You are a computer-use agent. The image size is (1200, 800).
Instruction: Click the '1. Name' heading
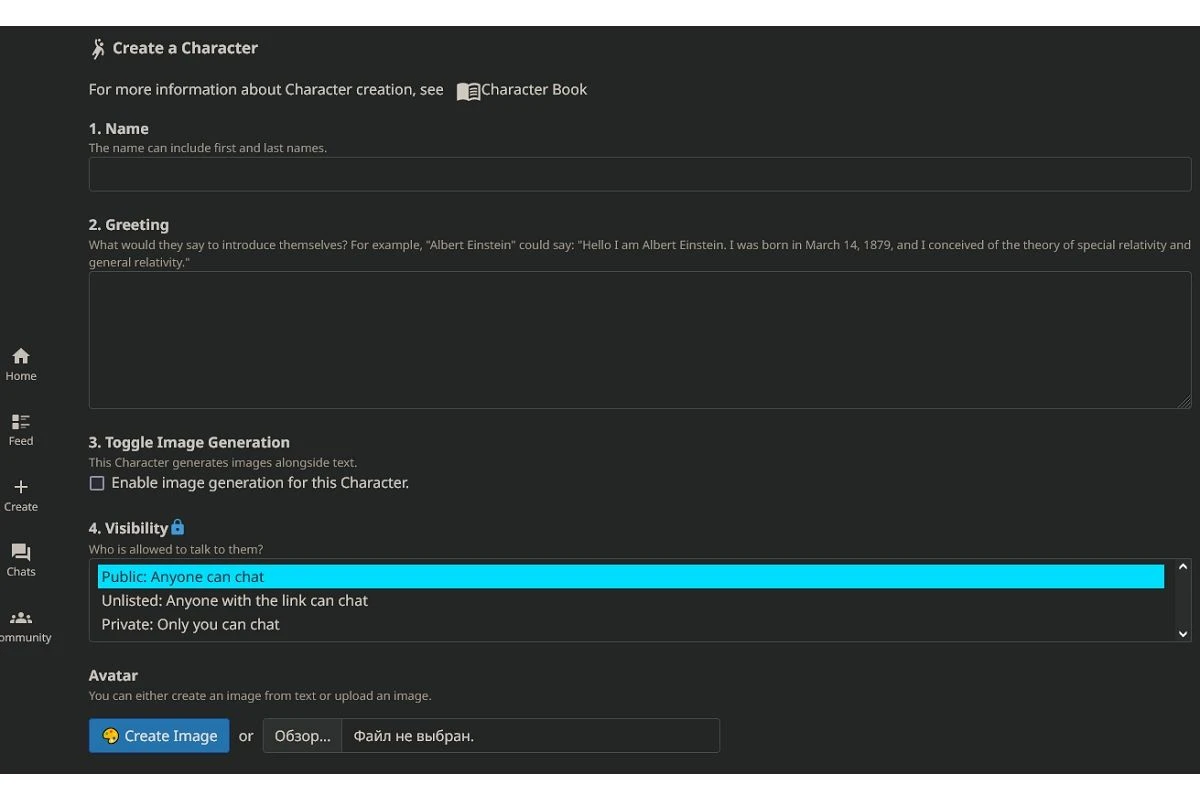click(119, 129)
